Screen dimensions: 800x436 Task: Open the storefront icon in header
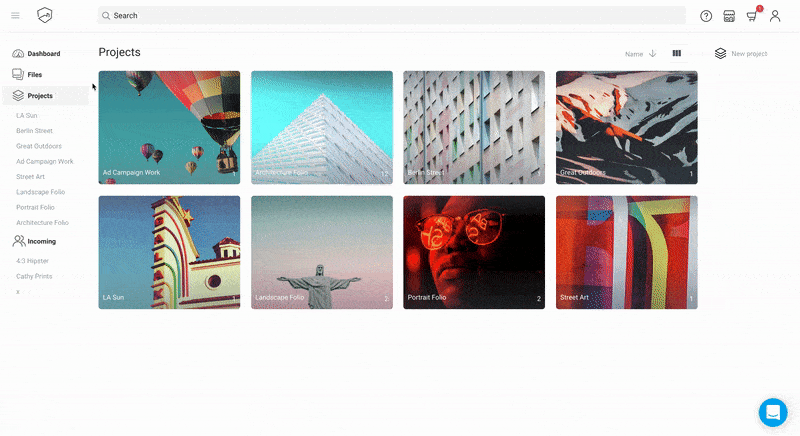pos(729,16)
